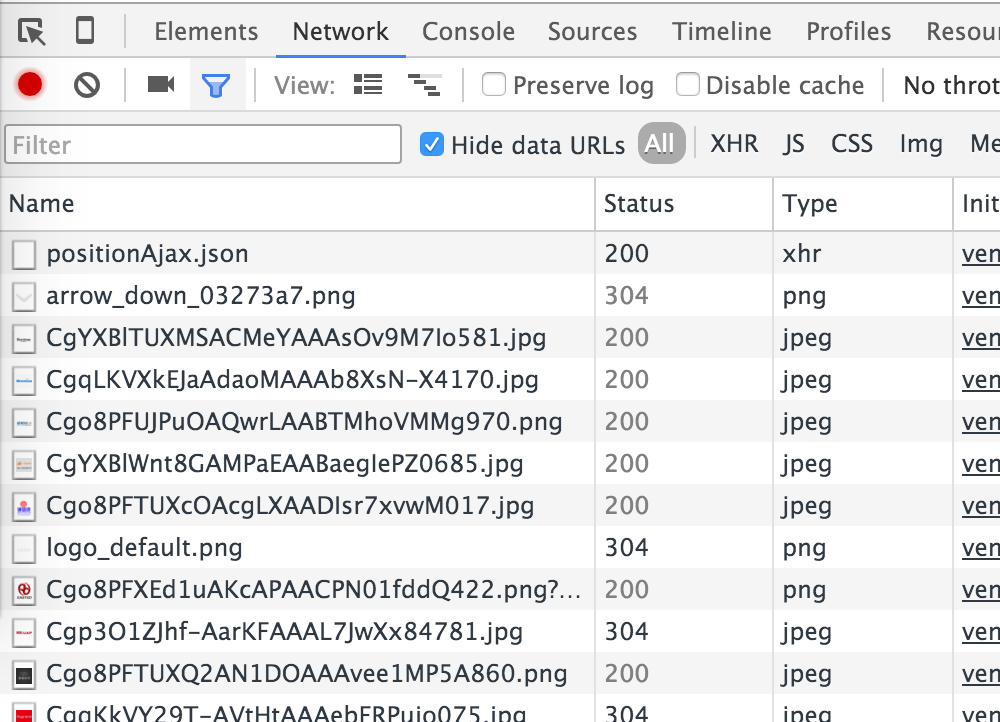The image size is (1000, 722).
Task: Click inside the Filter text field
Action: [203, 145]
